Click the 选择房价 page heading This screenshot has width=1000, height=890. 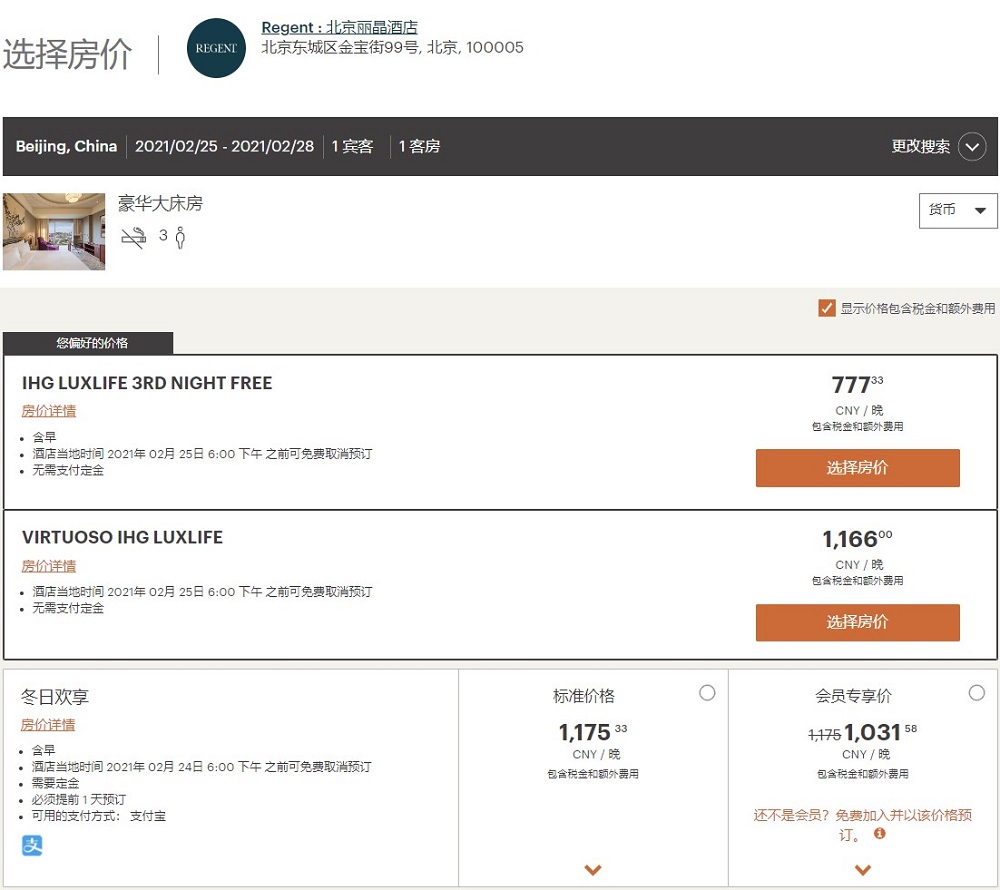coord(67,54)
